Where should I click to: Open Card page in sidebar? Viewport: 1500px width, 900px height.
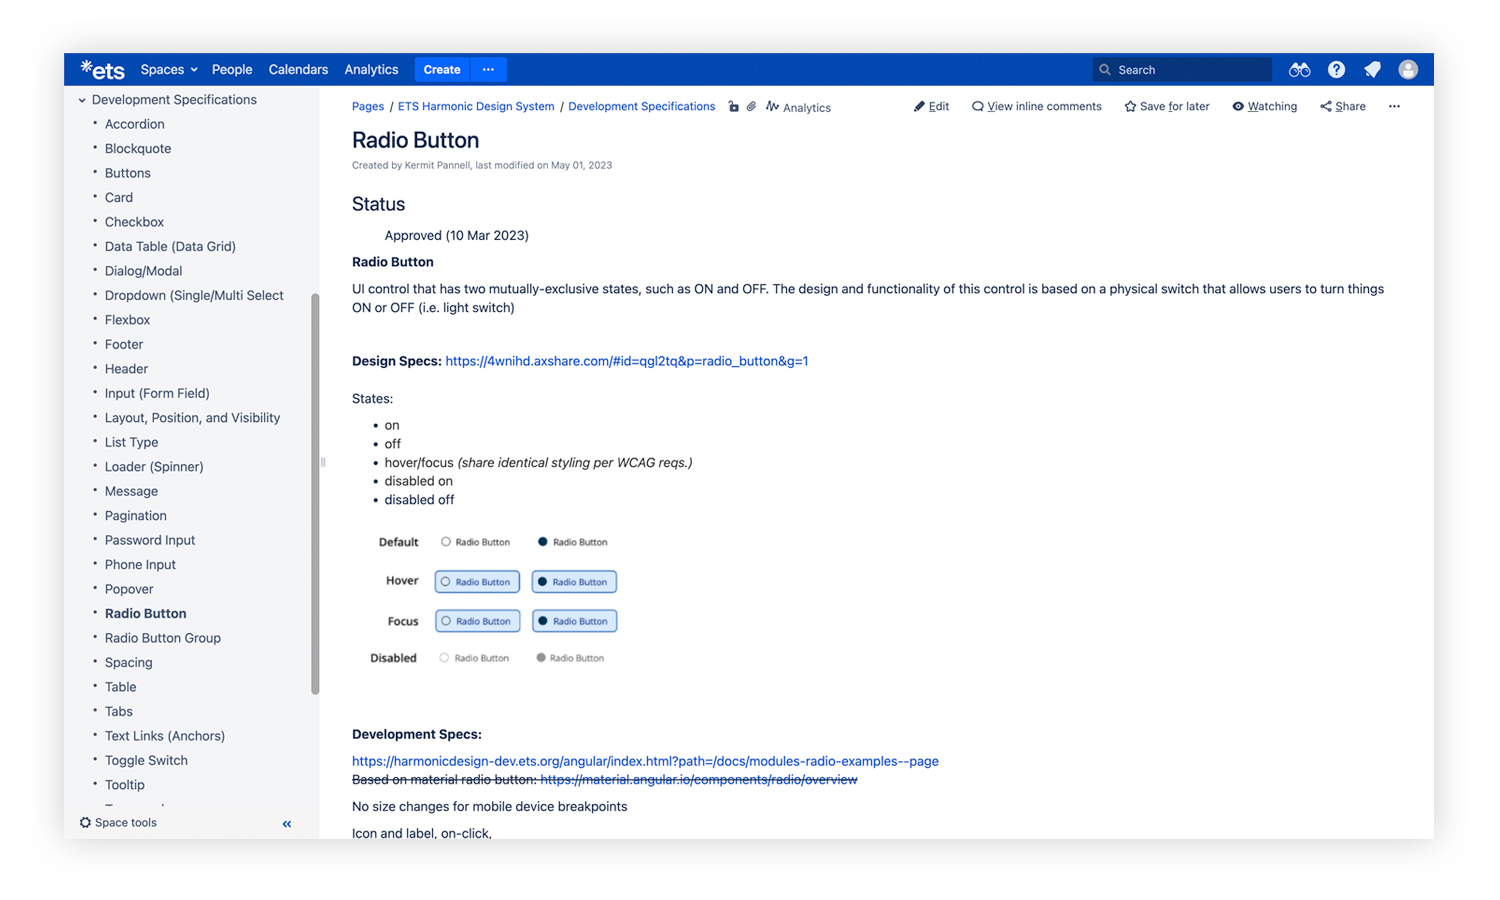118,197
